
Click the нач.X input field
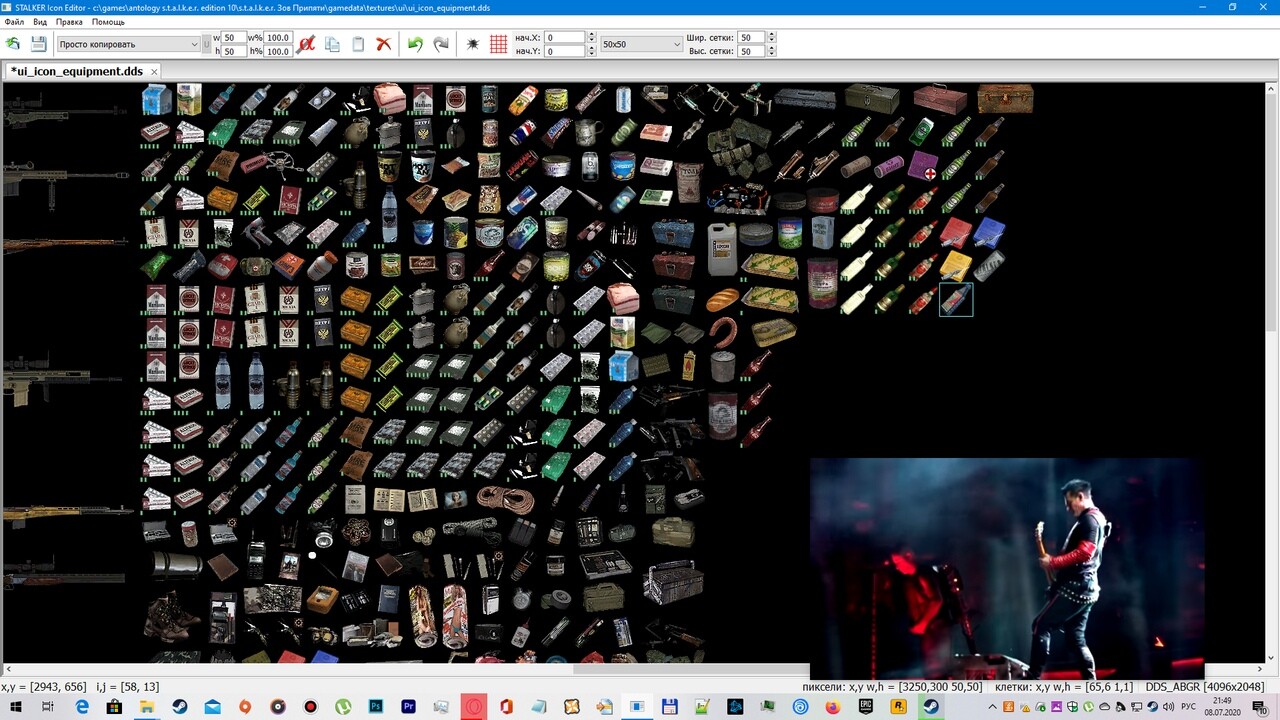coord(565,38)
